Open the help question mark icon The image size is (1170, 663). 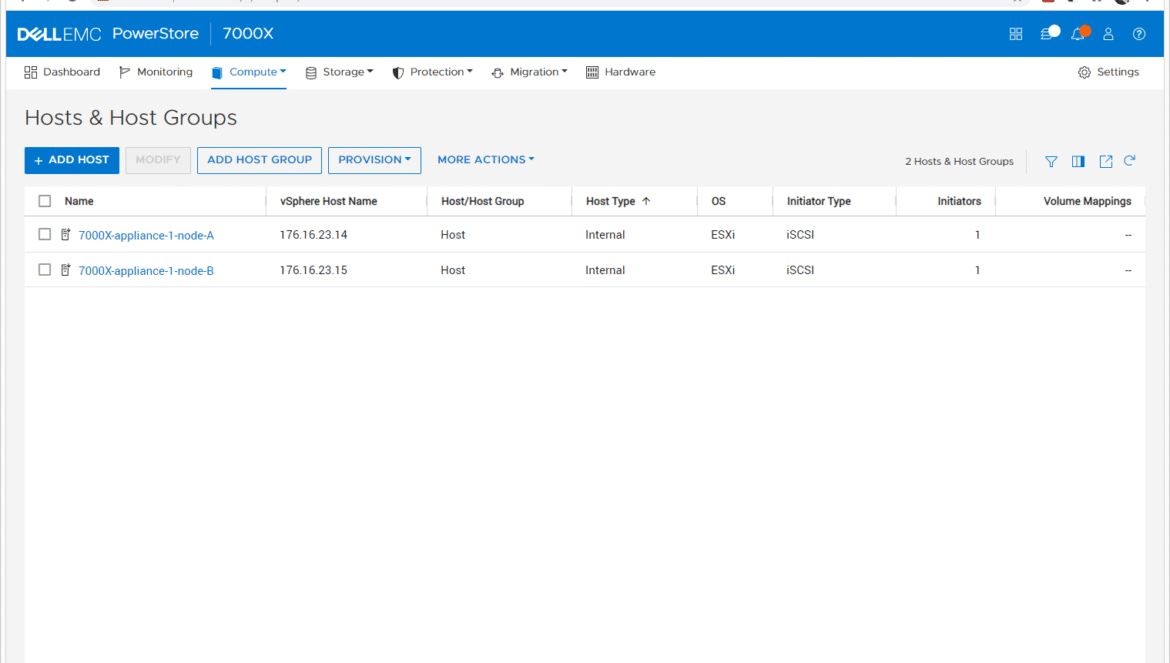pyautogui.click(x=1139, y=34)
